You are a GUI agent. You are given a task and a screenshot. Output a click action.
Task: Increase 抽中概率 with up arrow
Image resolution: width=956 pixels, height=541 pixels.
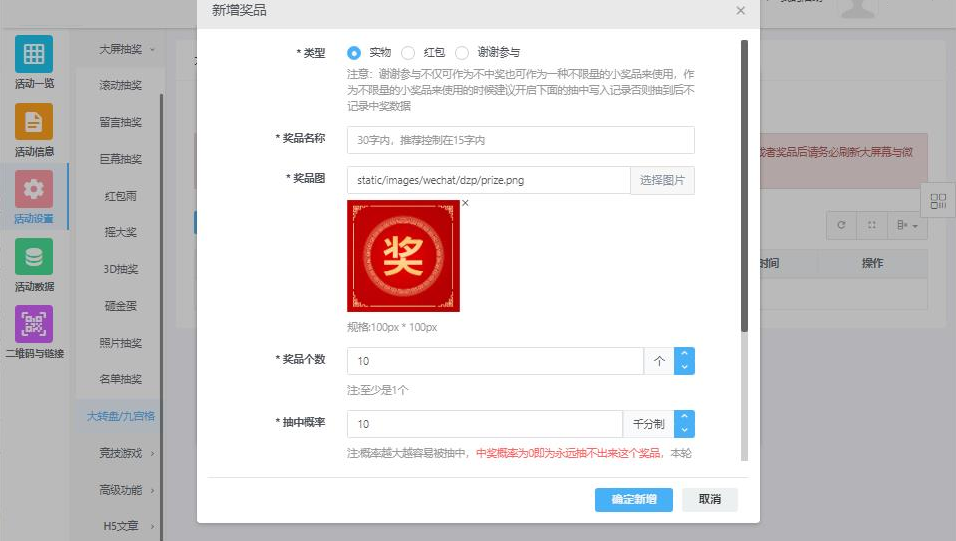[x=684, y=417]
